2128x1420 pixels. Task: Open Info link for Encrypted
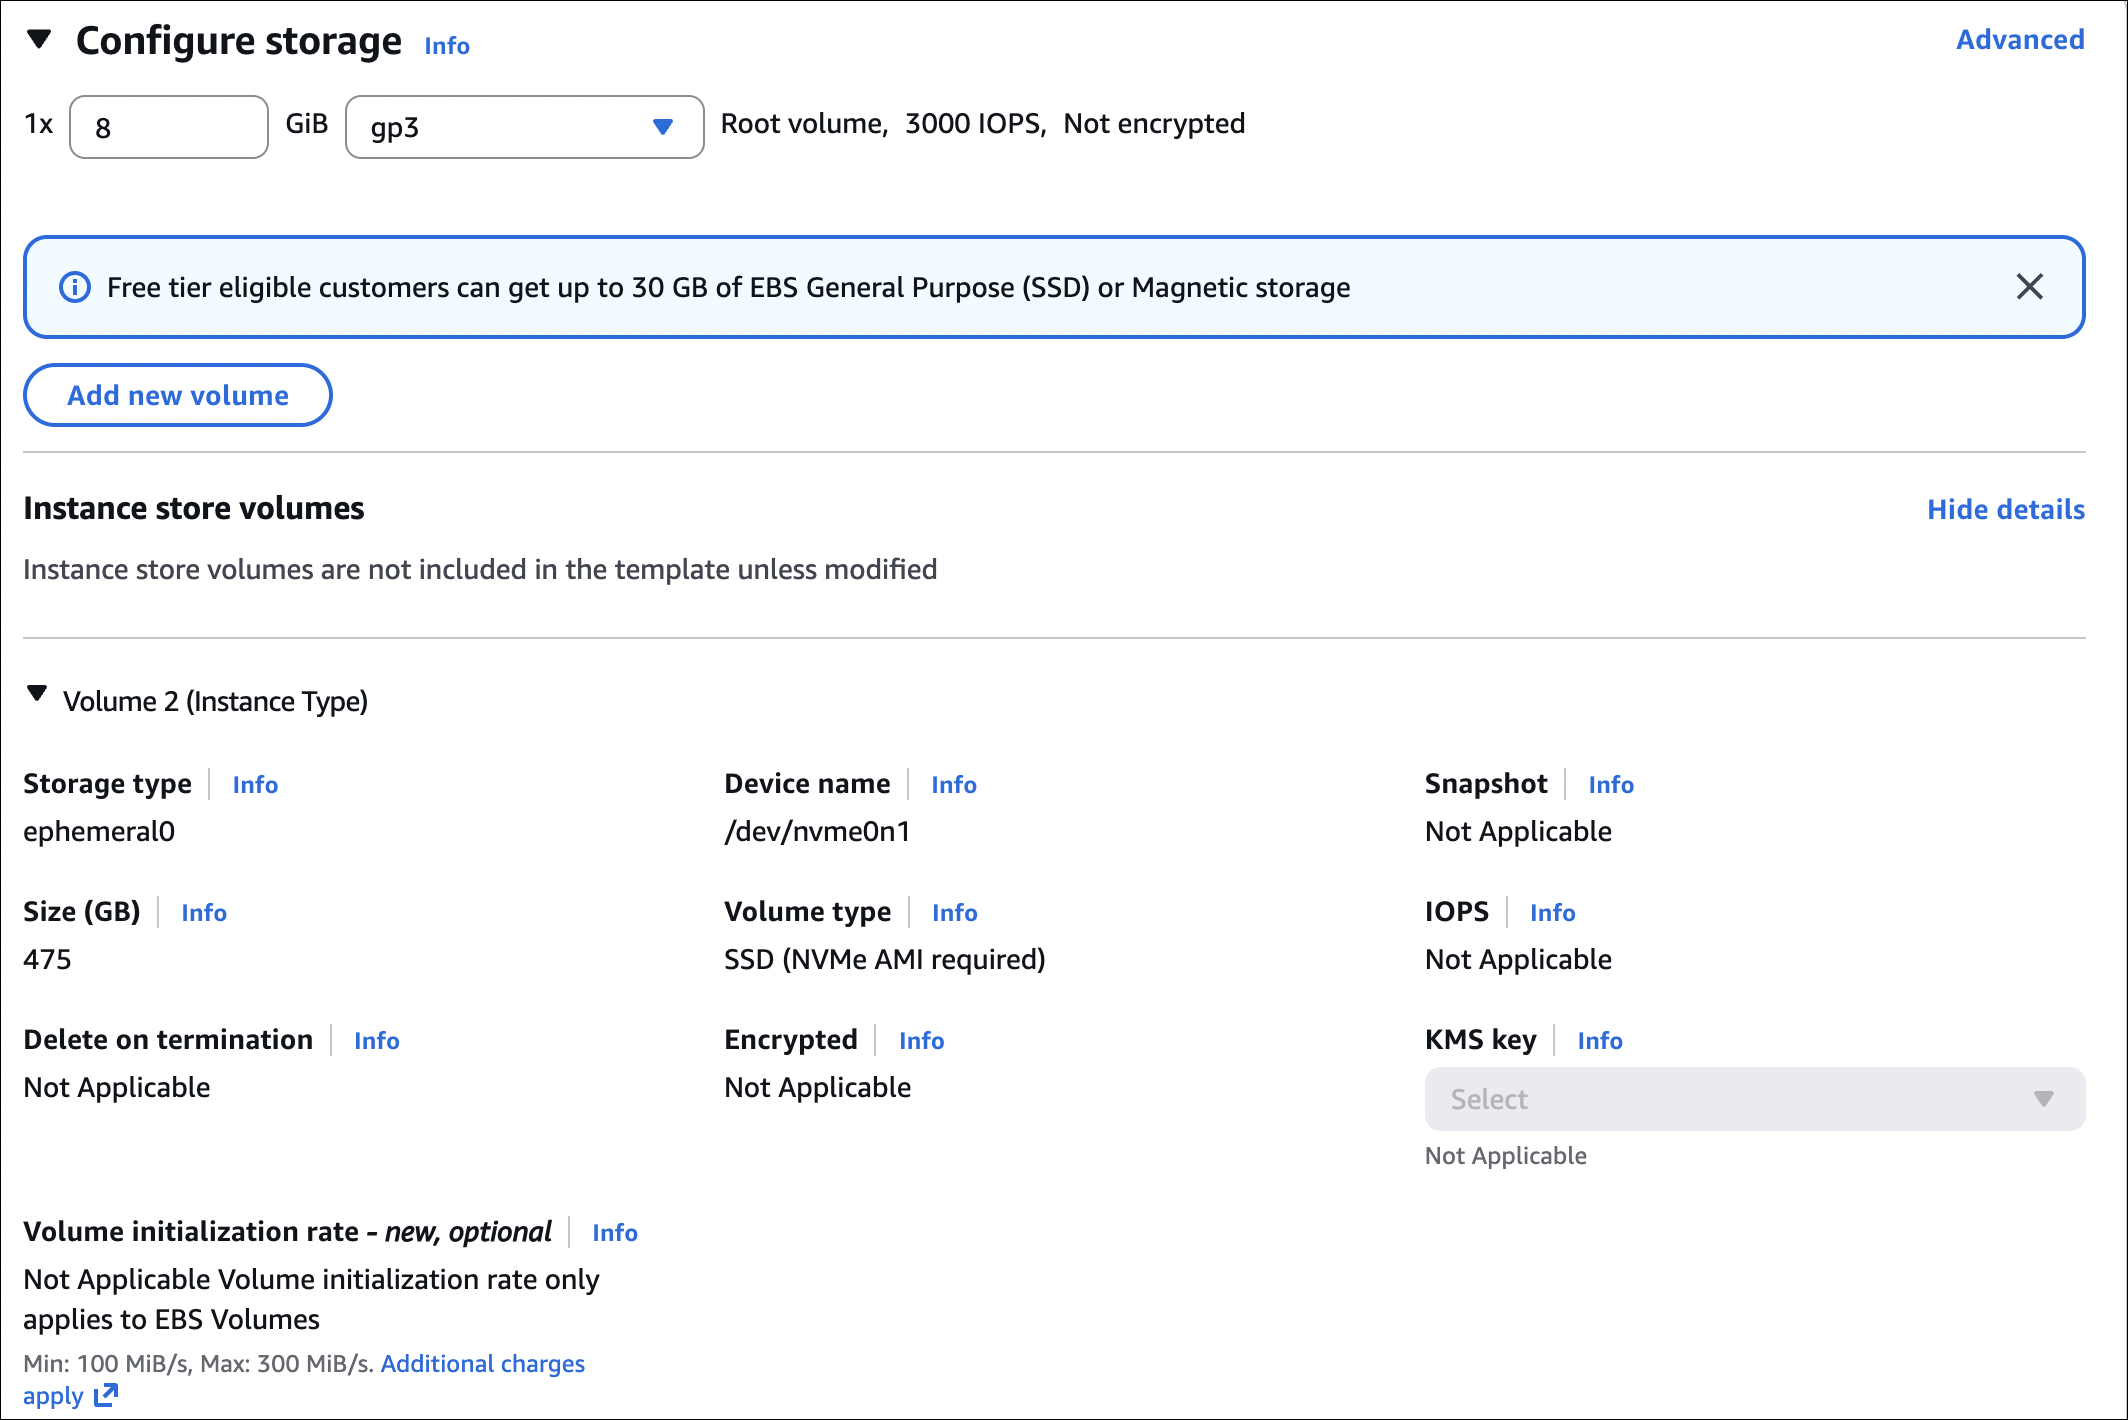pyautogui.click(x=920, y=1041)
